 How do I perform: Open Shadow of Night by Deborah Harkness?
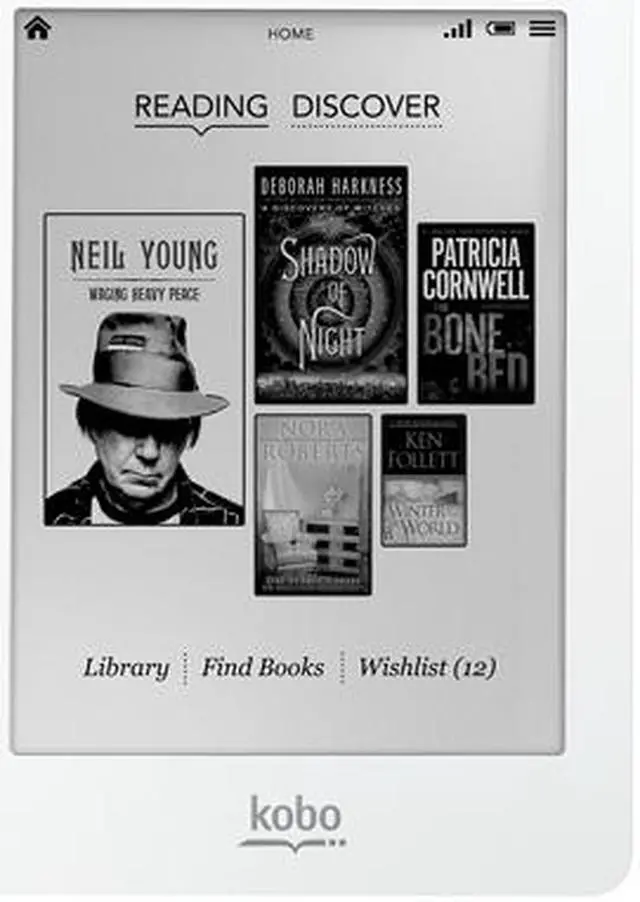pos(331,285)
